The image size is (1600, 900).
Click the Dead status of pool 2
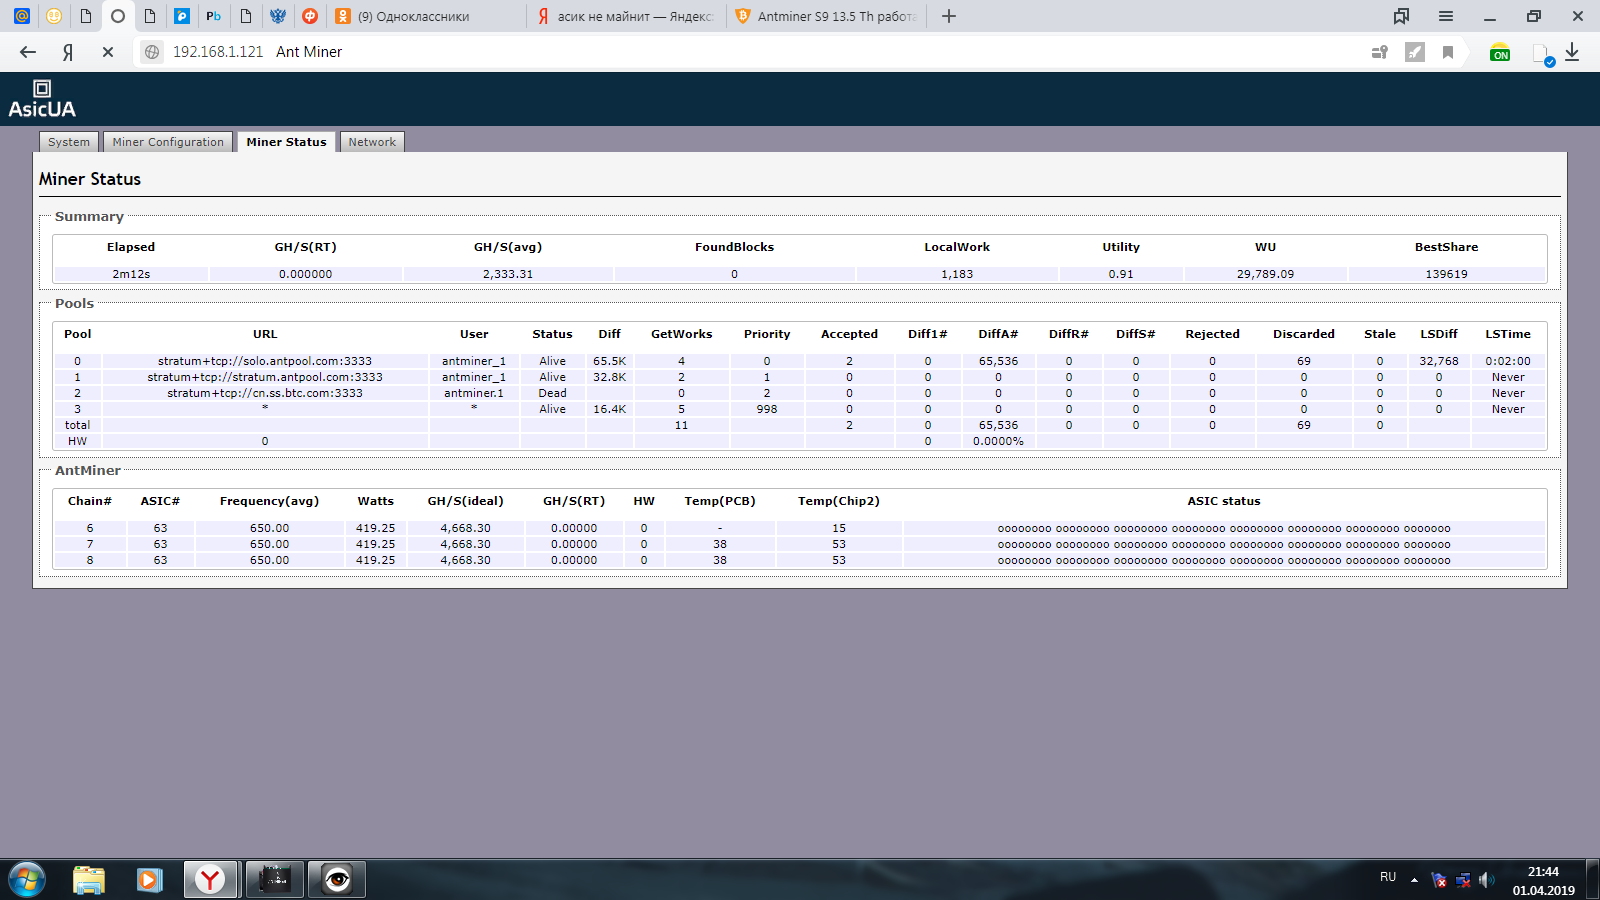pos(552,393)
